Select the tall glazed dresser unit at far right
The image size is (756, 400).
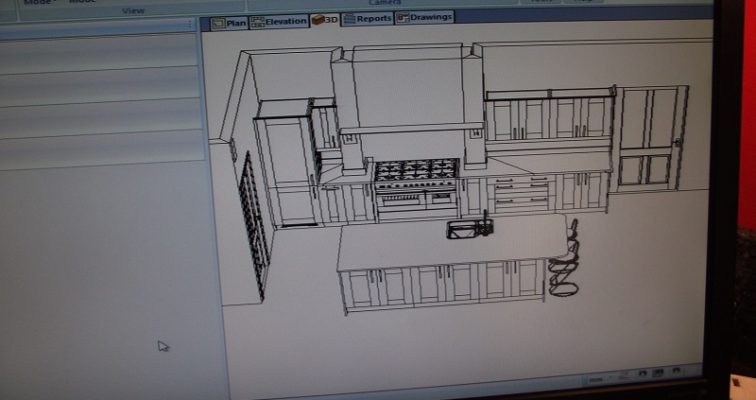[x=649, y=139]
